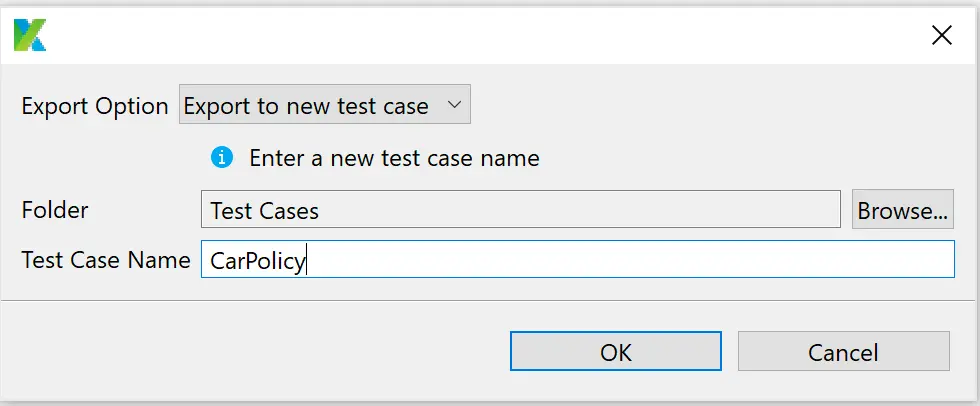Click the Katalon logo in title bar
This screenshot has width=980, height=406.
click(30, 35)
